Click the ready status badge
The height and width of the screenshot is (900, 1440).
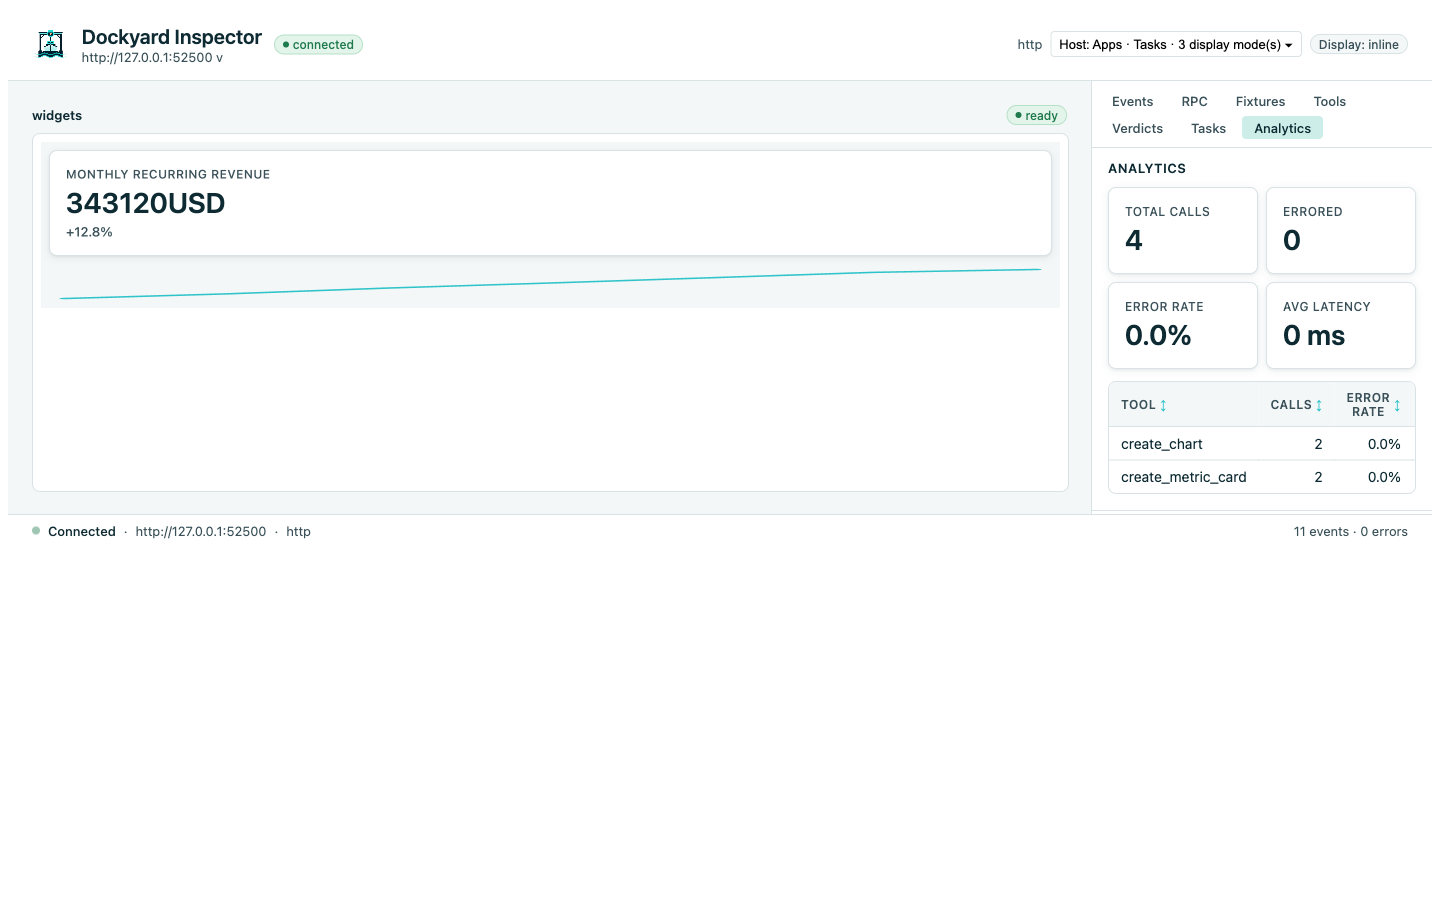[1036, 115]
